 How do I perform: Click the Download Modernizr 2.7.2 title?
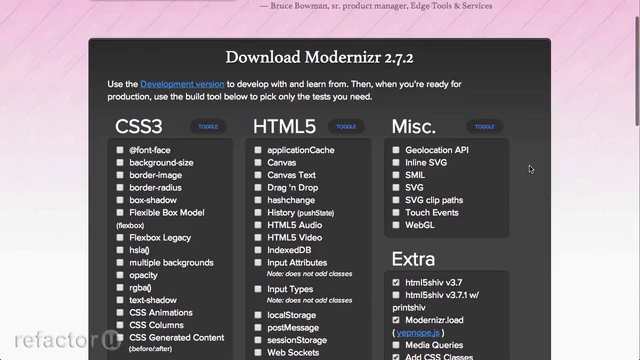[320, 58]
